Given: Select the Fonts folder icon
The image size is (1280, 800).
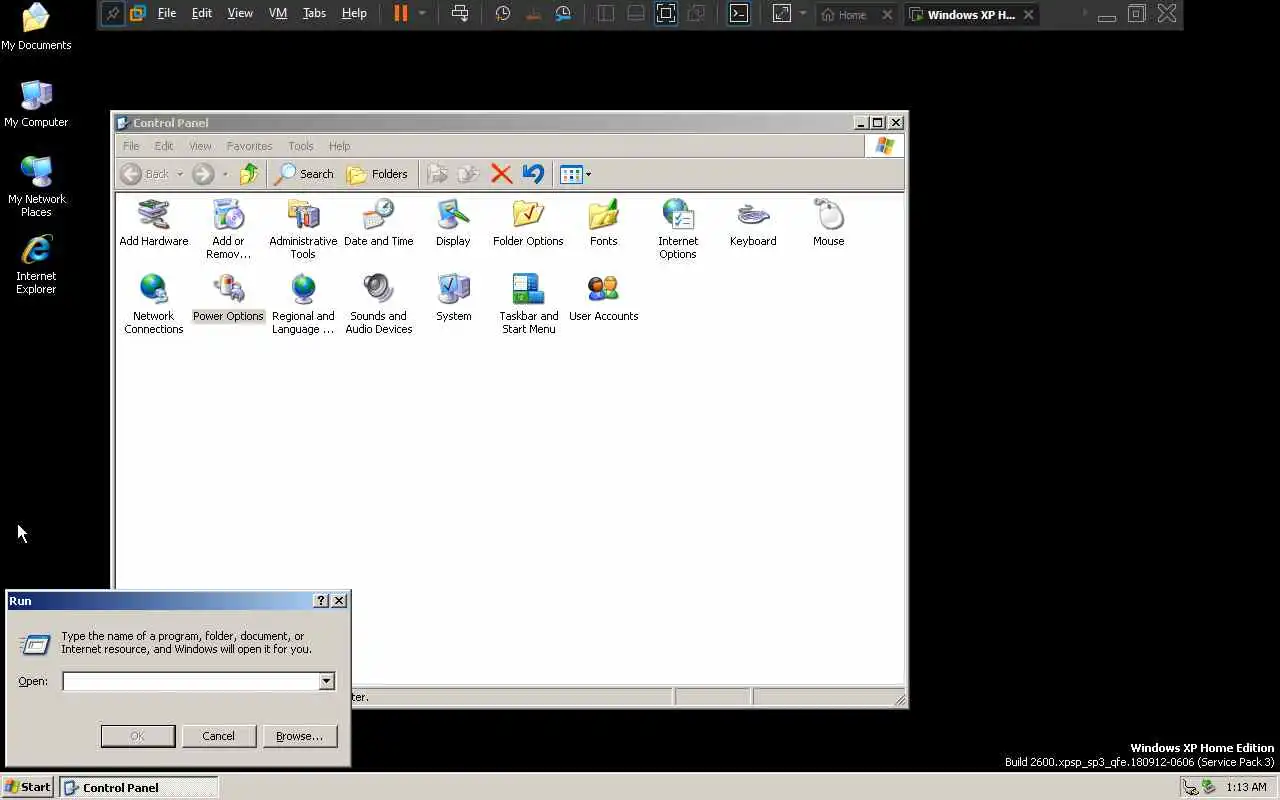Looking at the screenshot, I should (x=603, y=223).
